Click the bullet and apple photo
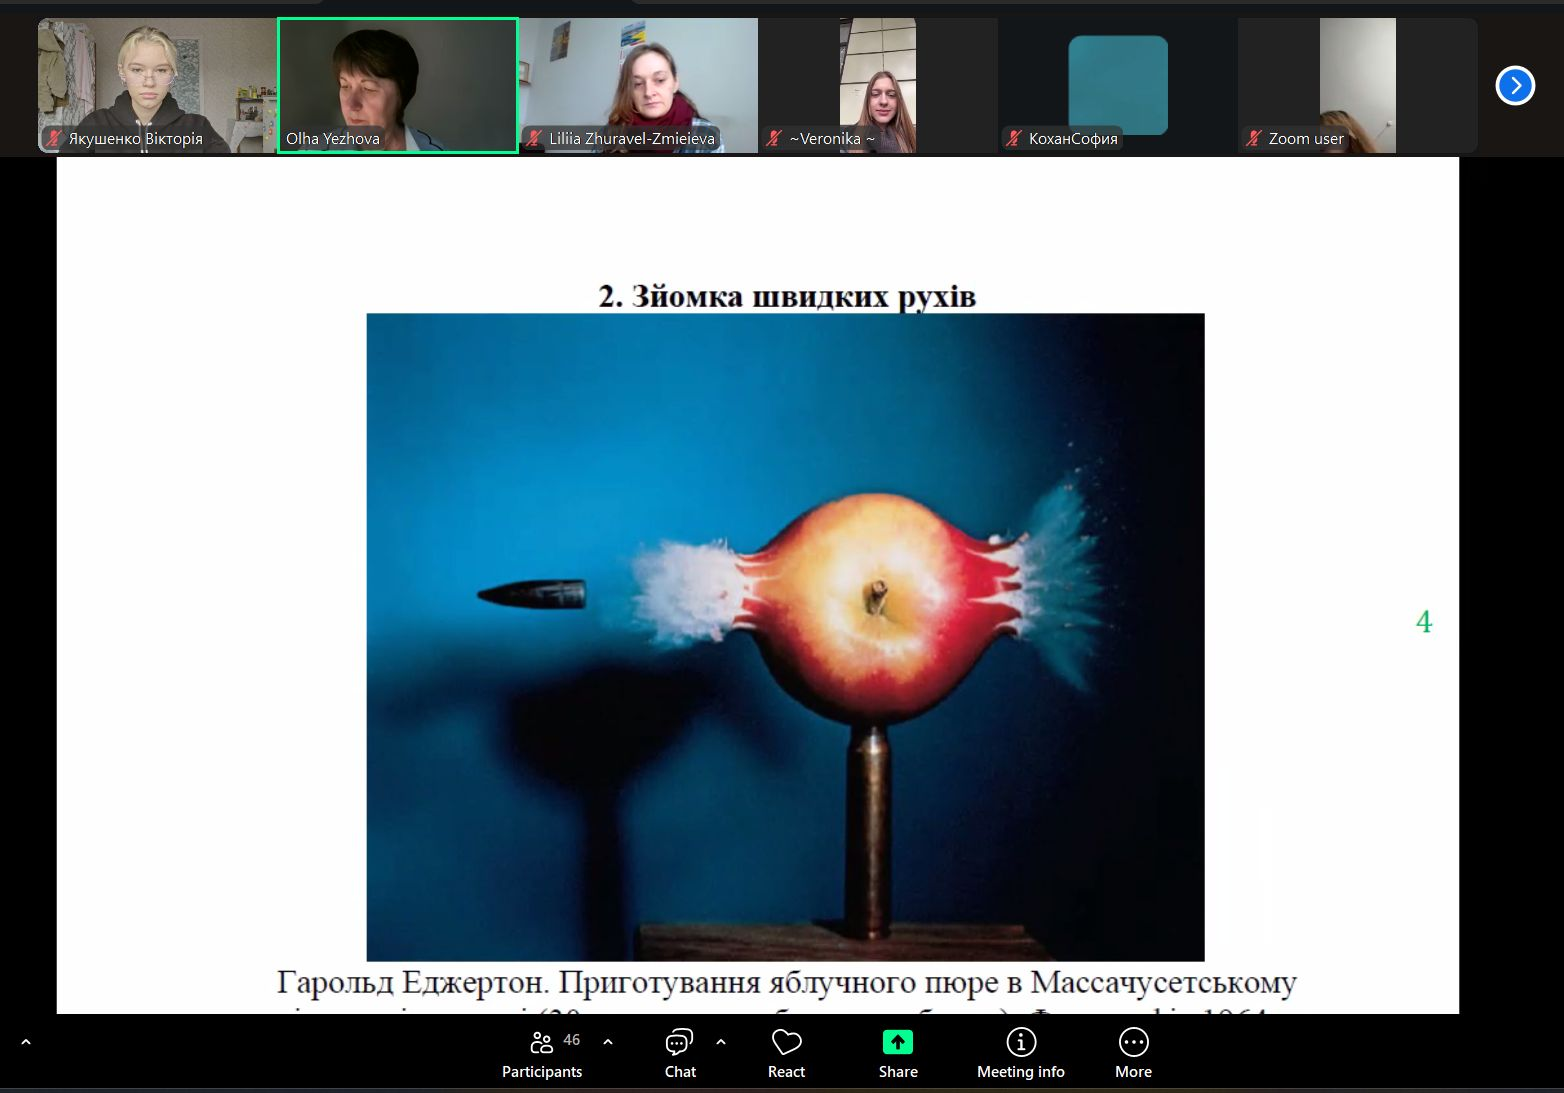Screen dimensions: 1564x1093 785,637
